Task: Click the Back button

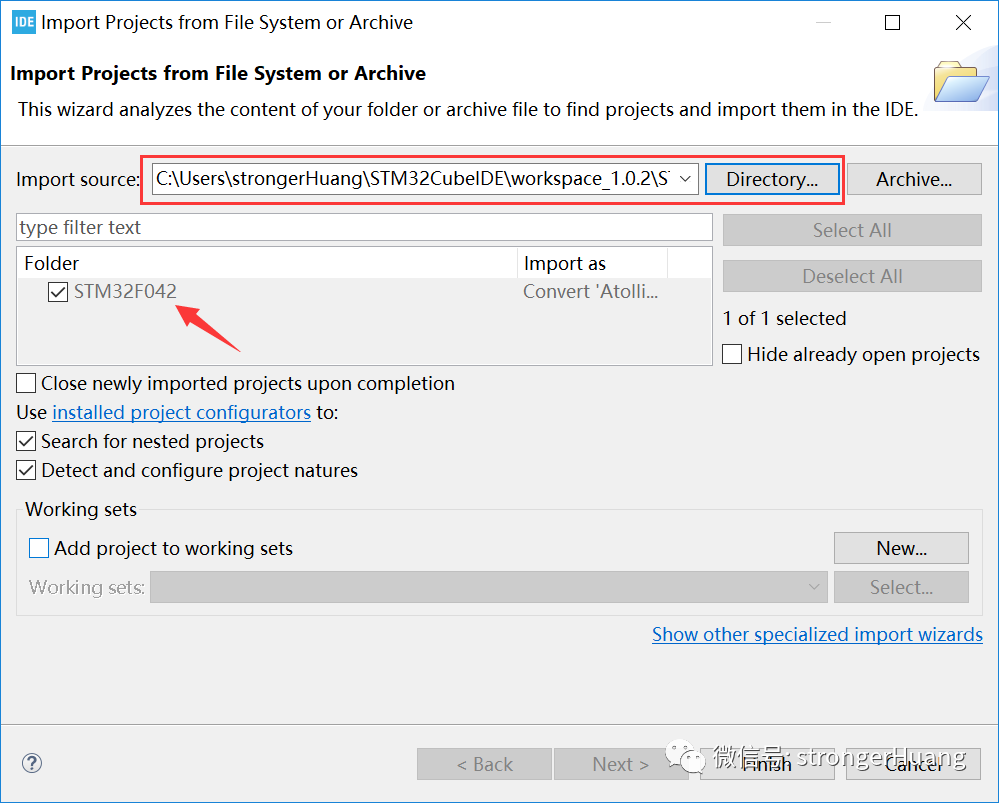Action: pos(484,763)
